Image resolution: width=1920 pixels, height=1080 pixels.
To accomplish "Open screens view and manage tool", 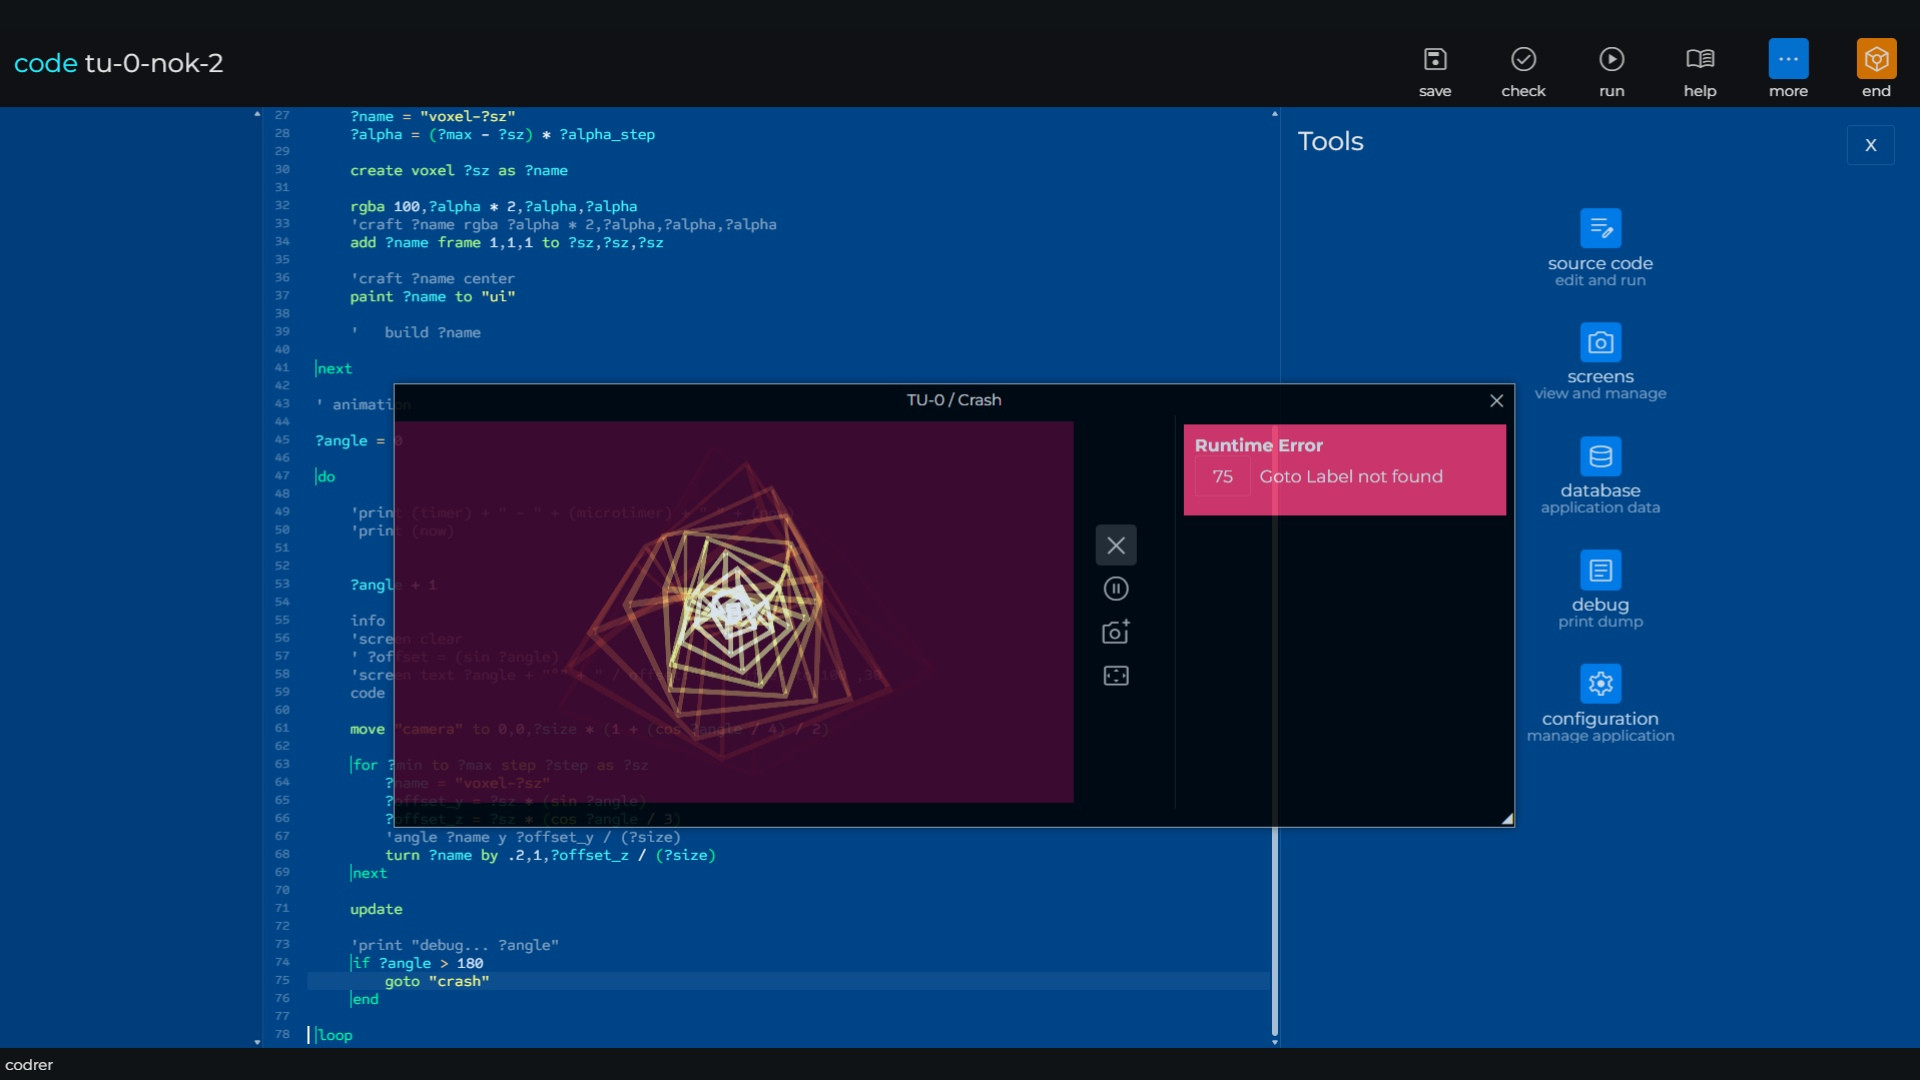I will pos(1600,343).
